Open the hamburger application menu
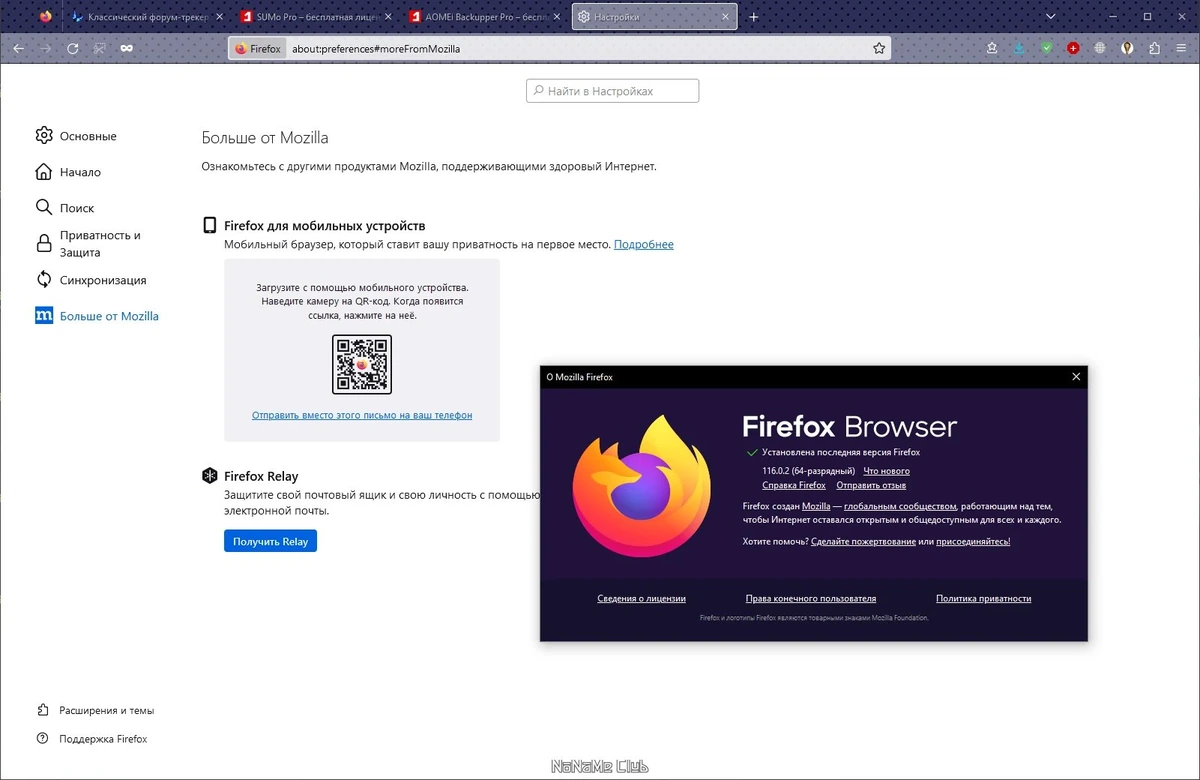 tap(1181, 48)
